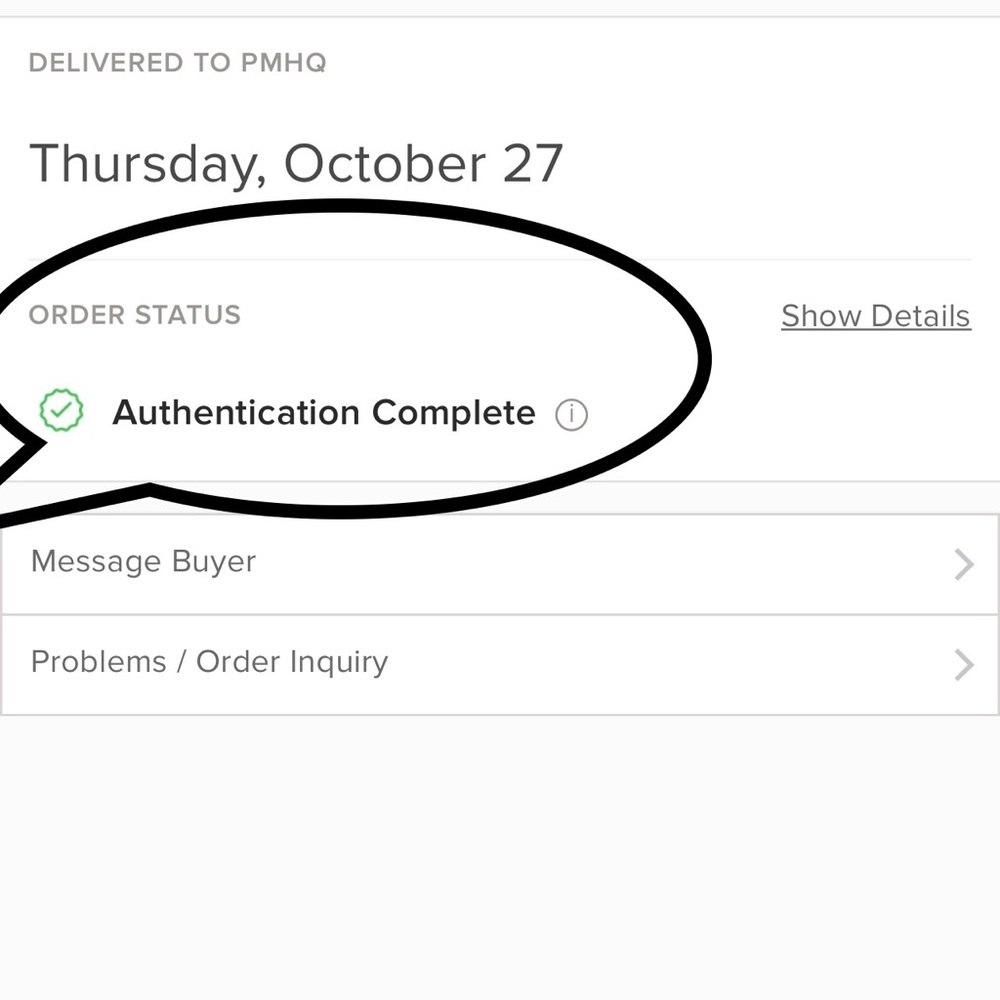The width and height of the screenshot is (1000, 1000).
Task: Click the DELIVERED TO PMHQ heading
Action: (x=177, y=63)
